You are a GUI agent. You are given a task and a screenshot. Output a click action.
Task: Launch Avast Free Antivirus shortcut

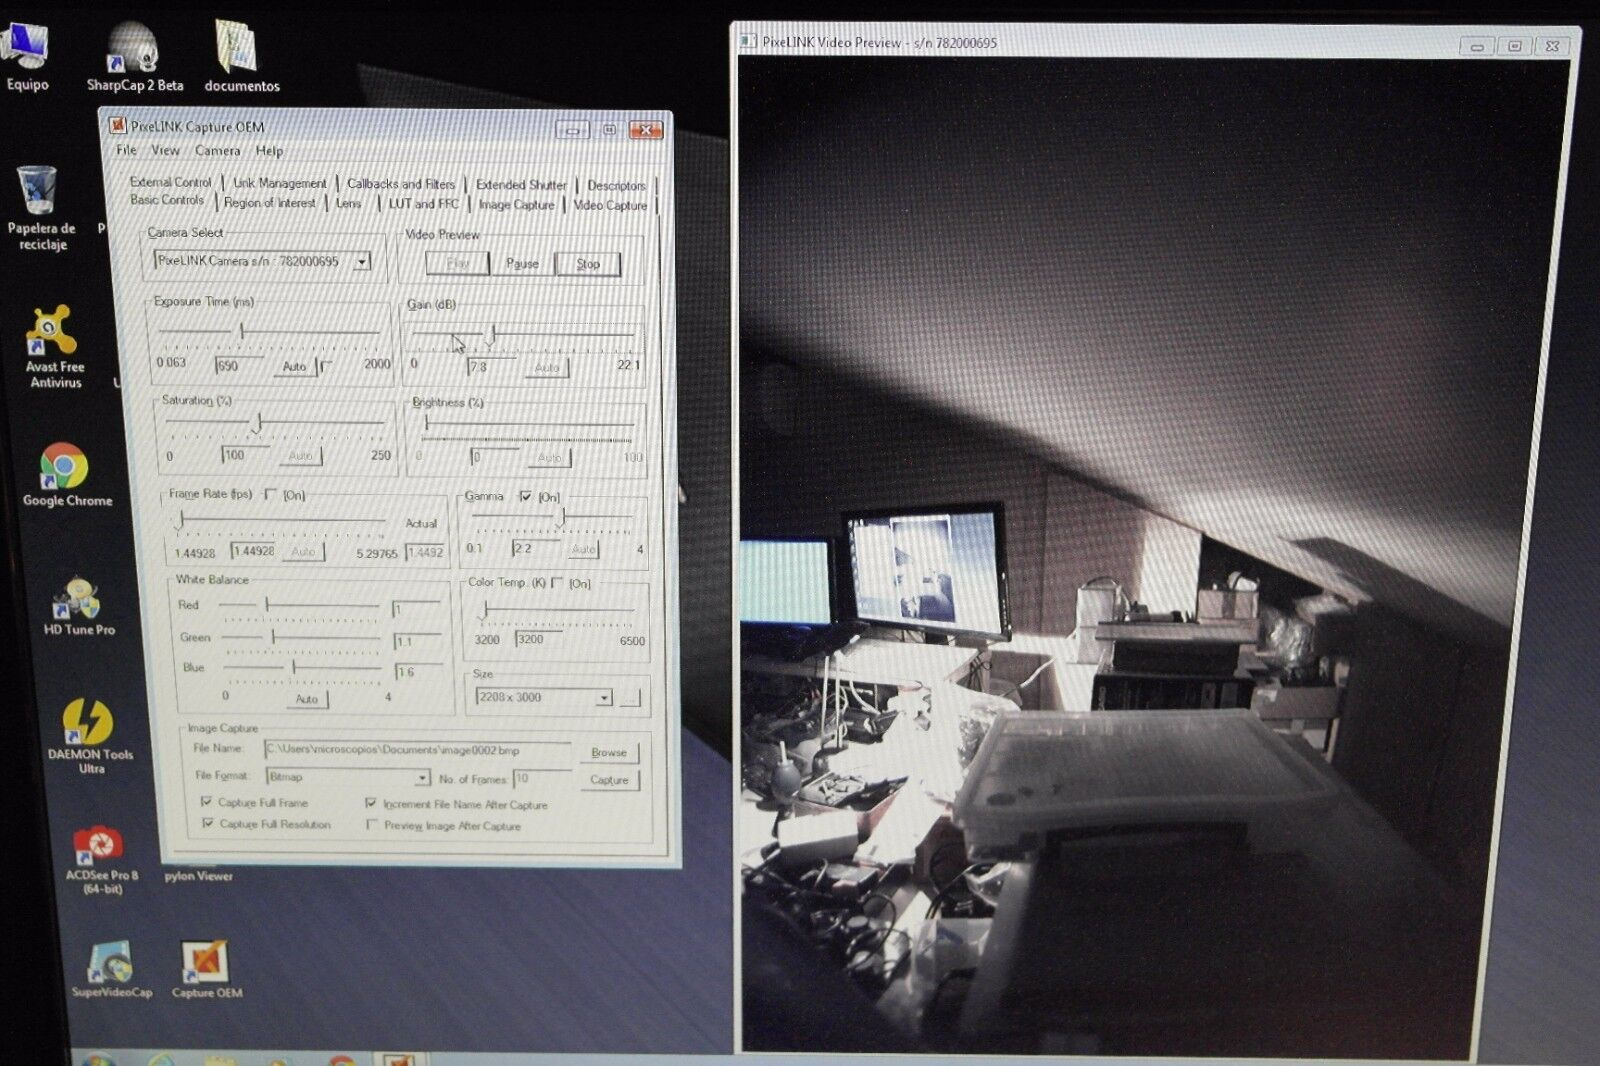pyautogui.click(x=54, y=346)
